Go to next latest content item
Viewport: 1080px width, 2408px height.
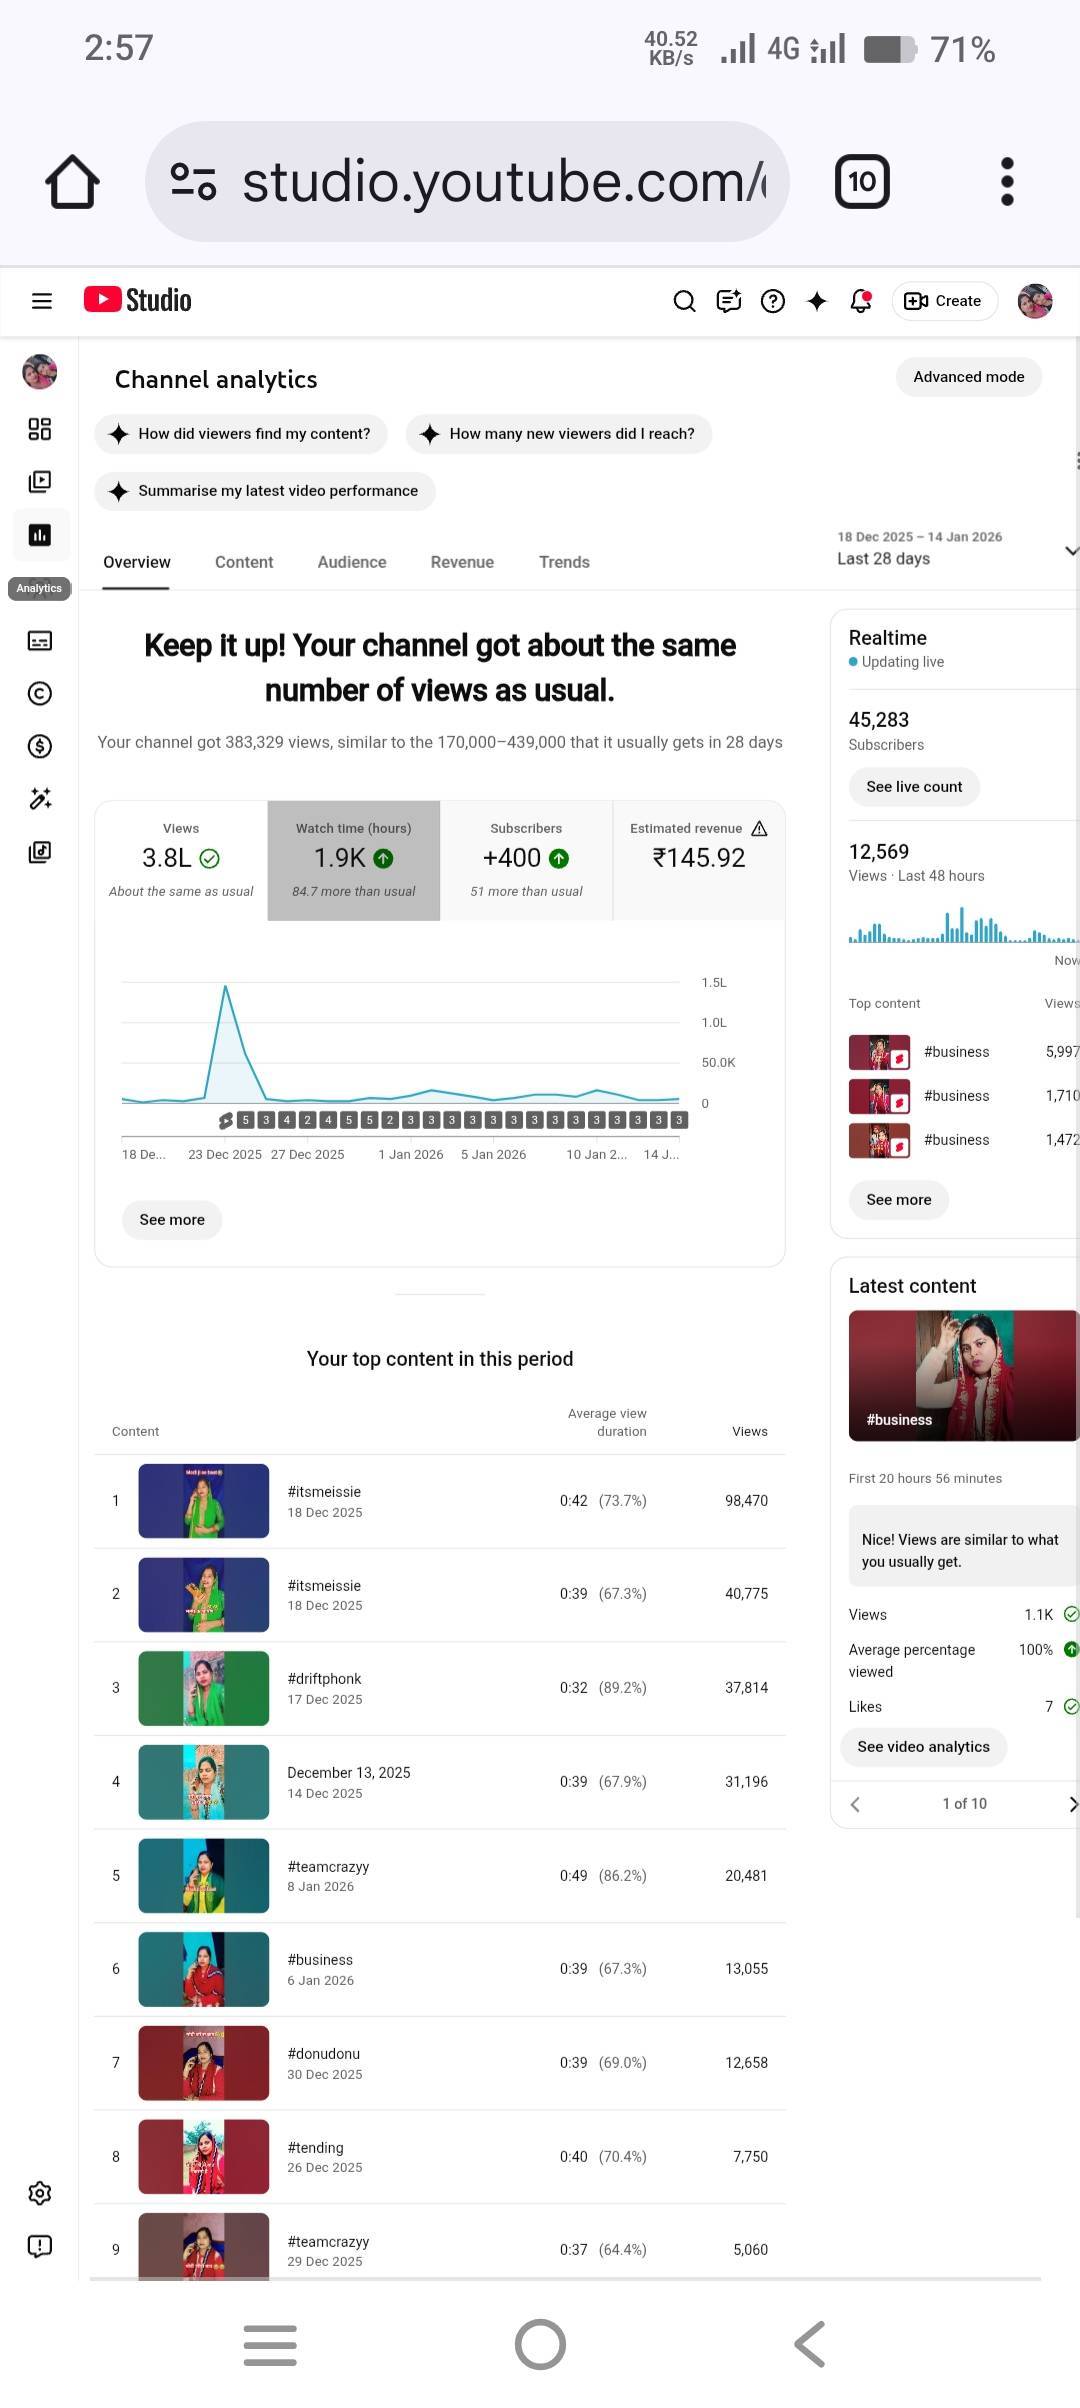(1072, 1804)
